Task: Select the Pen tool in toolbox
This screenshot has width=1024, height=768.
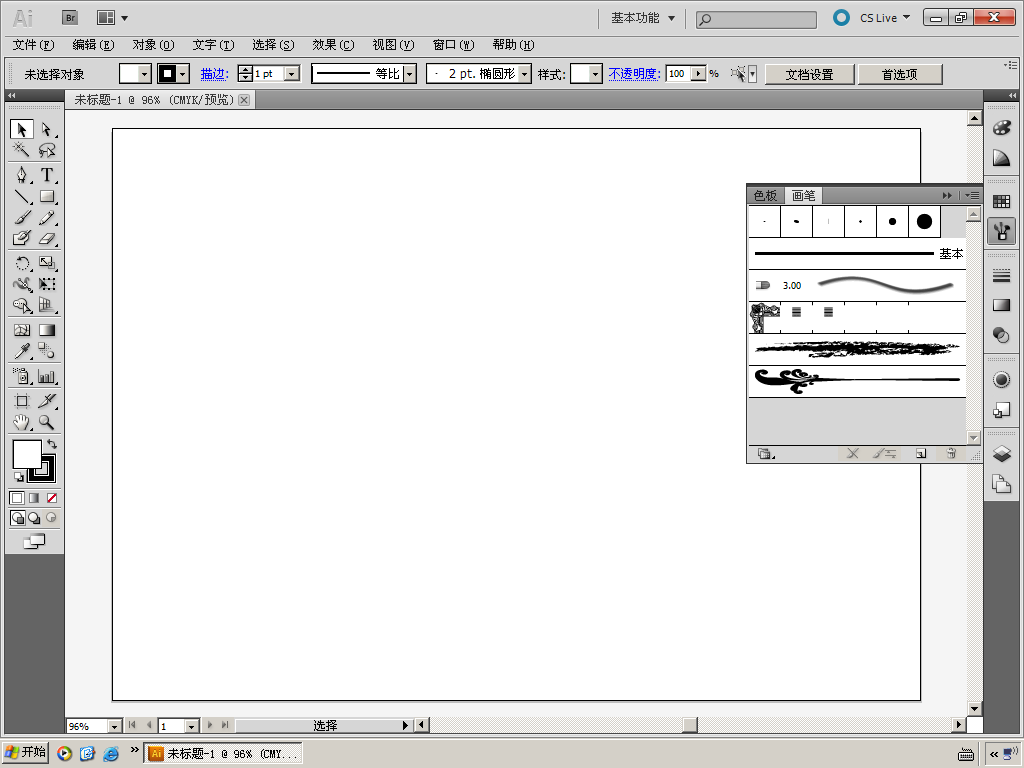Action: 22,174
